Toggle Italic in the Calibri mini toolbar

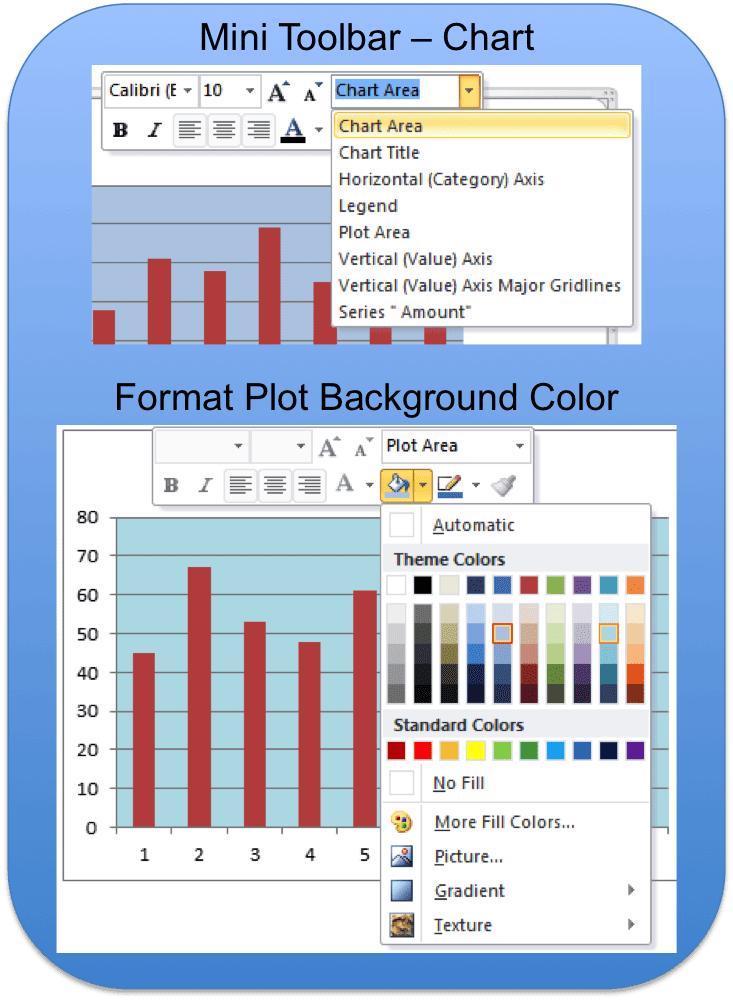pyautogui.click(x=154, y=130)
